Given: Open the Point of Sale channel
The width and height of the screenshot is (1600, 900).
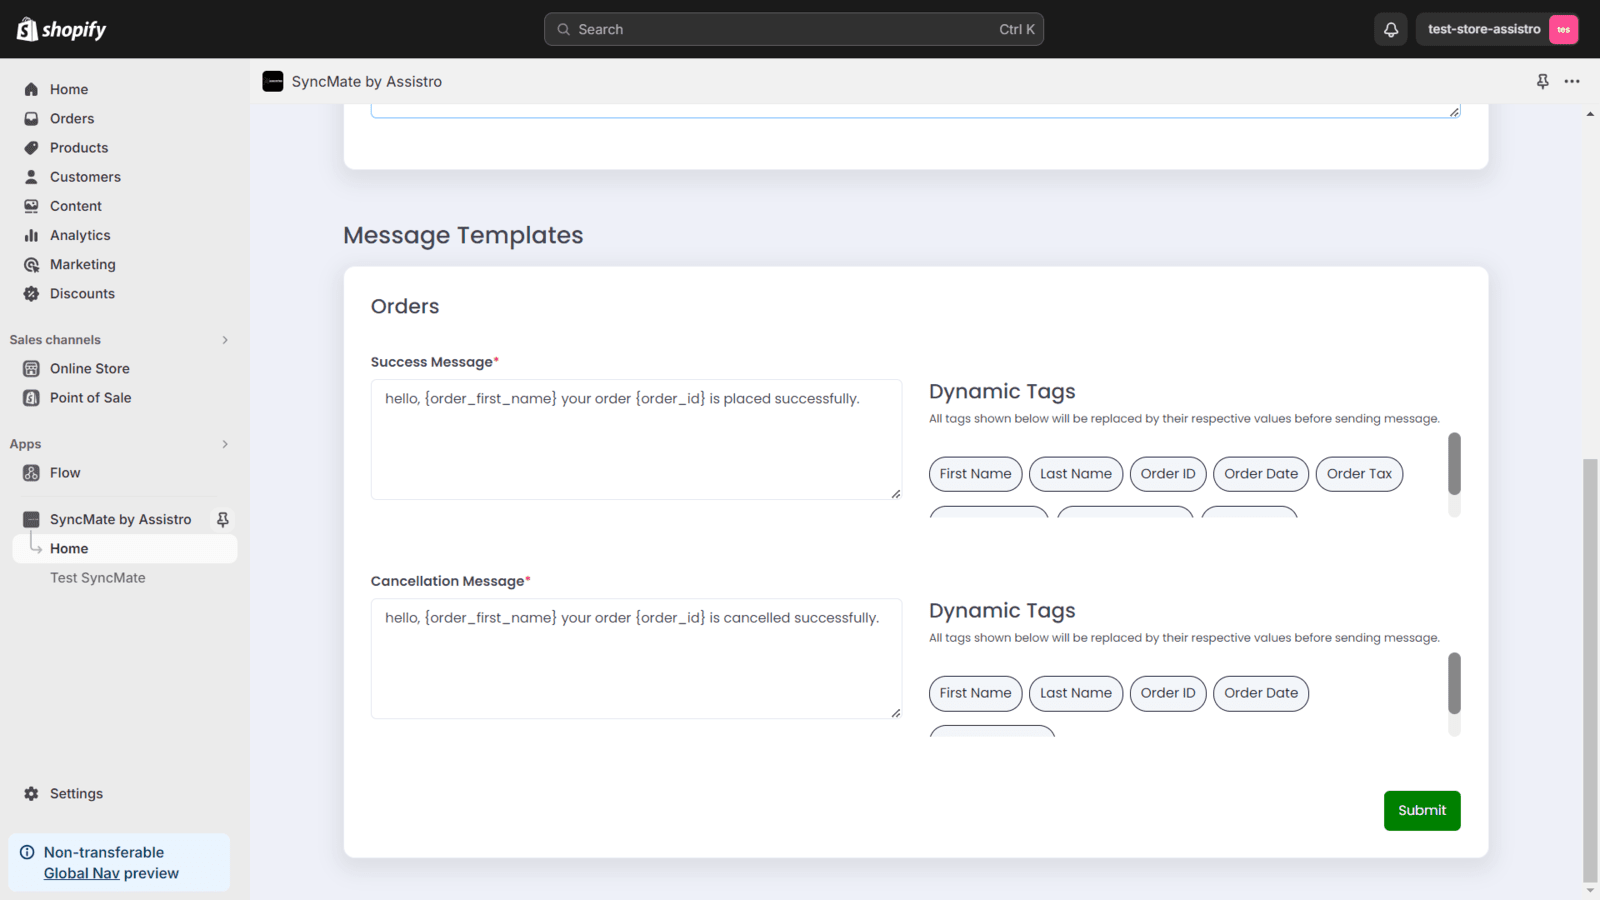Looking at the screenshot, I should coord(90,397).
